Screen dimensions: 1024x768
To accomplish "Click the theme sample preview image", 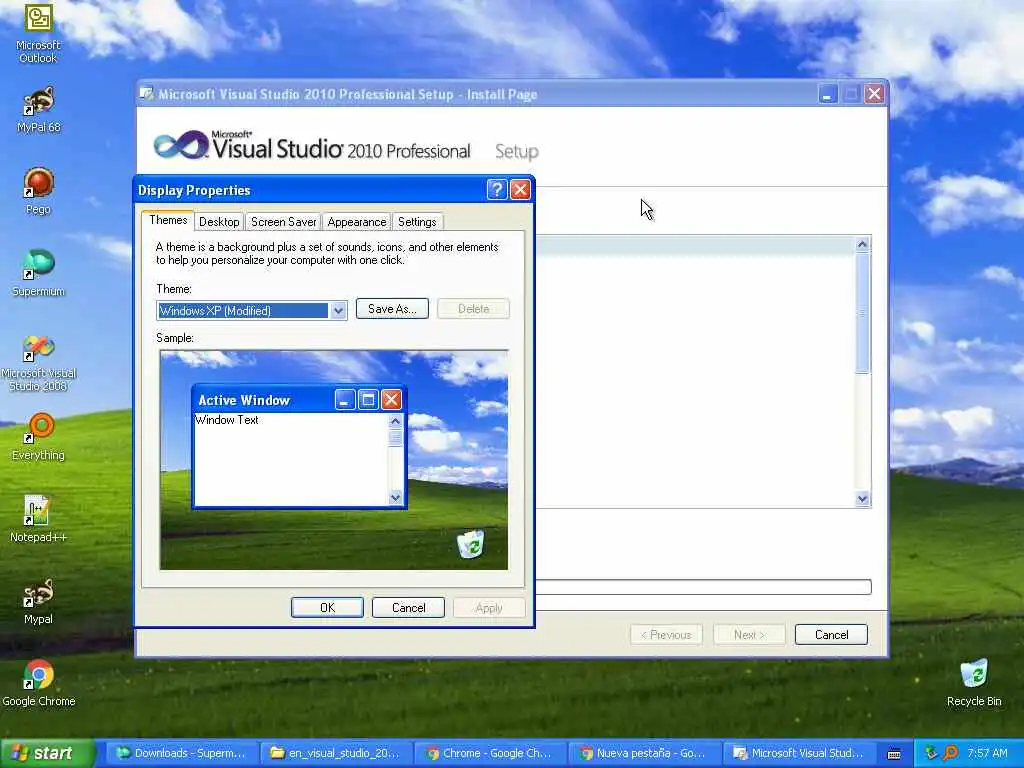I will [334, 460].
